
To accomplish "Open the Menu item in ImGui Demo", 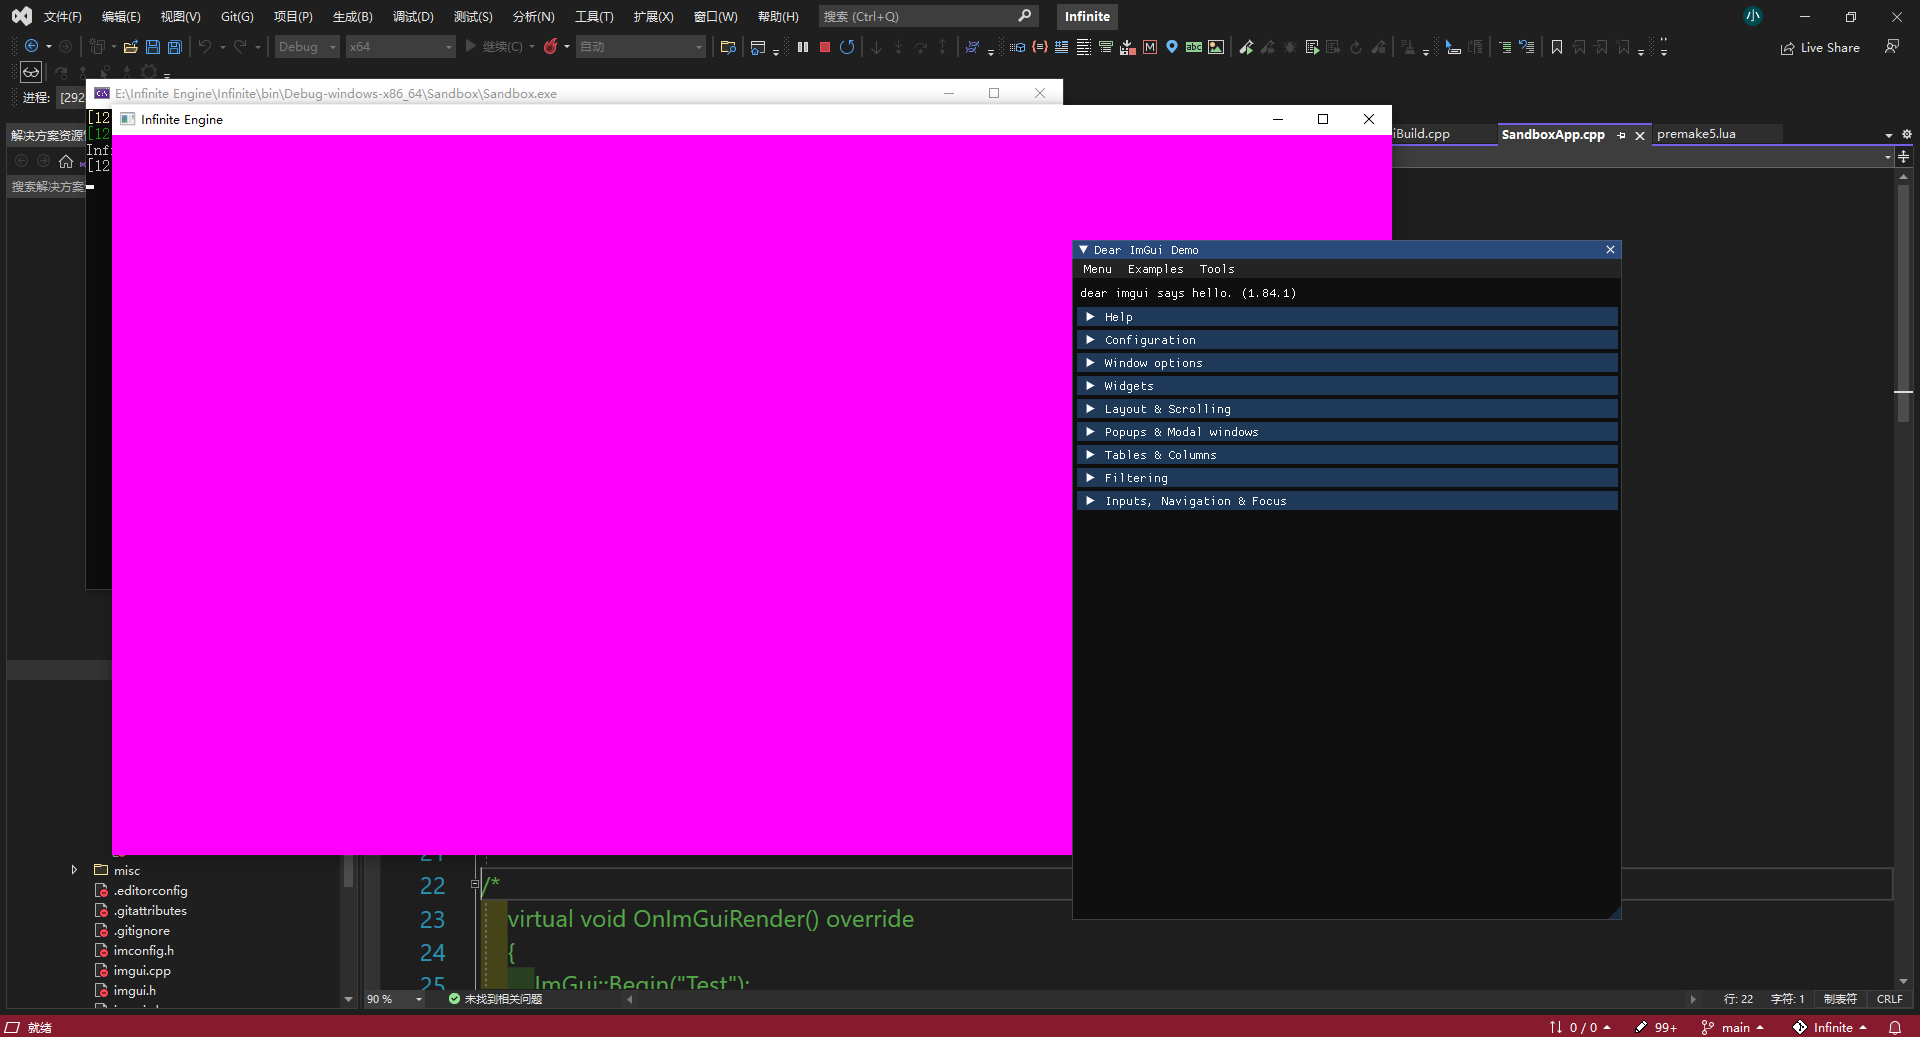I will [1097, 269].
